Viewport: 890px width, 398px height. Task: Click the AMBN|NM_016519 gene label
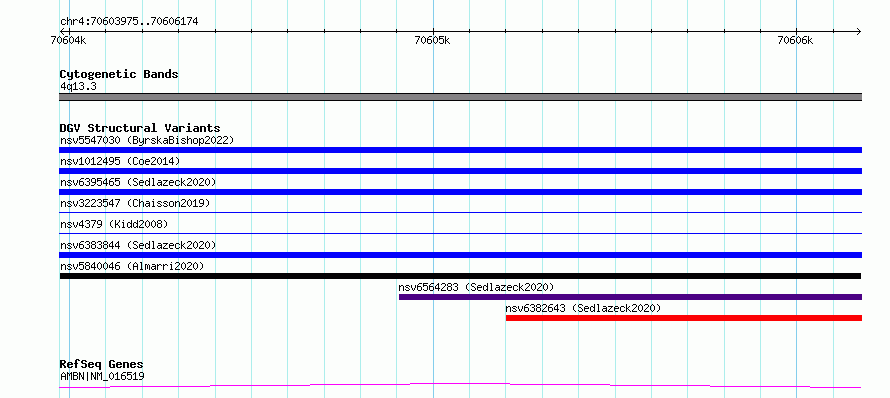point(102,376)
